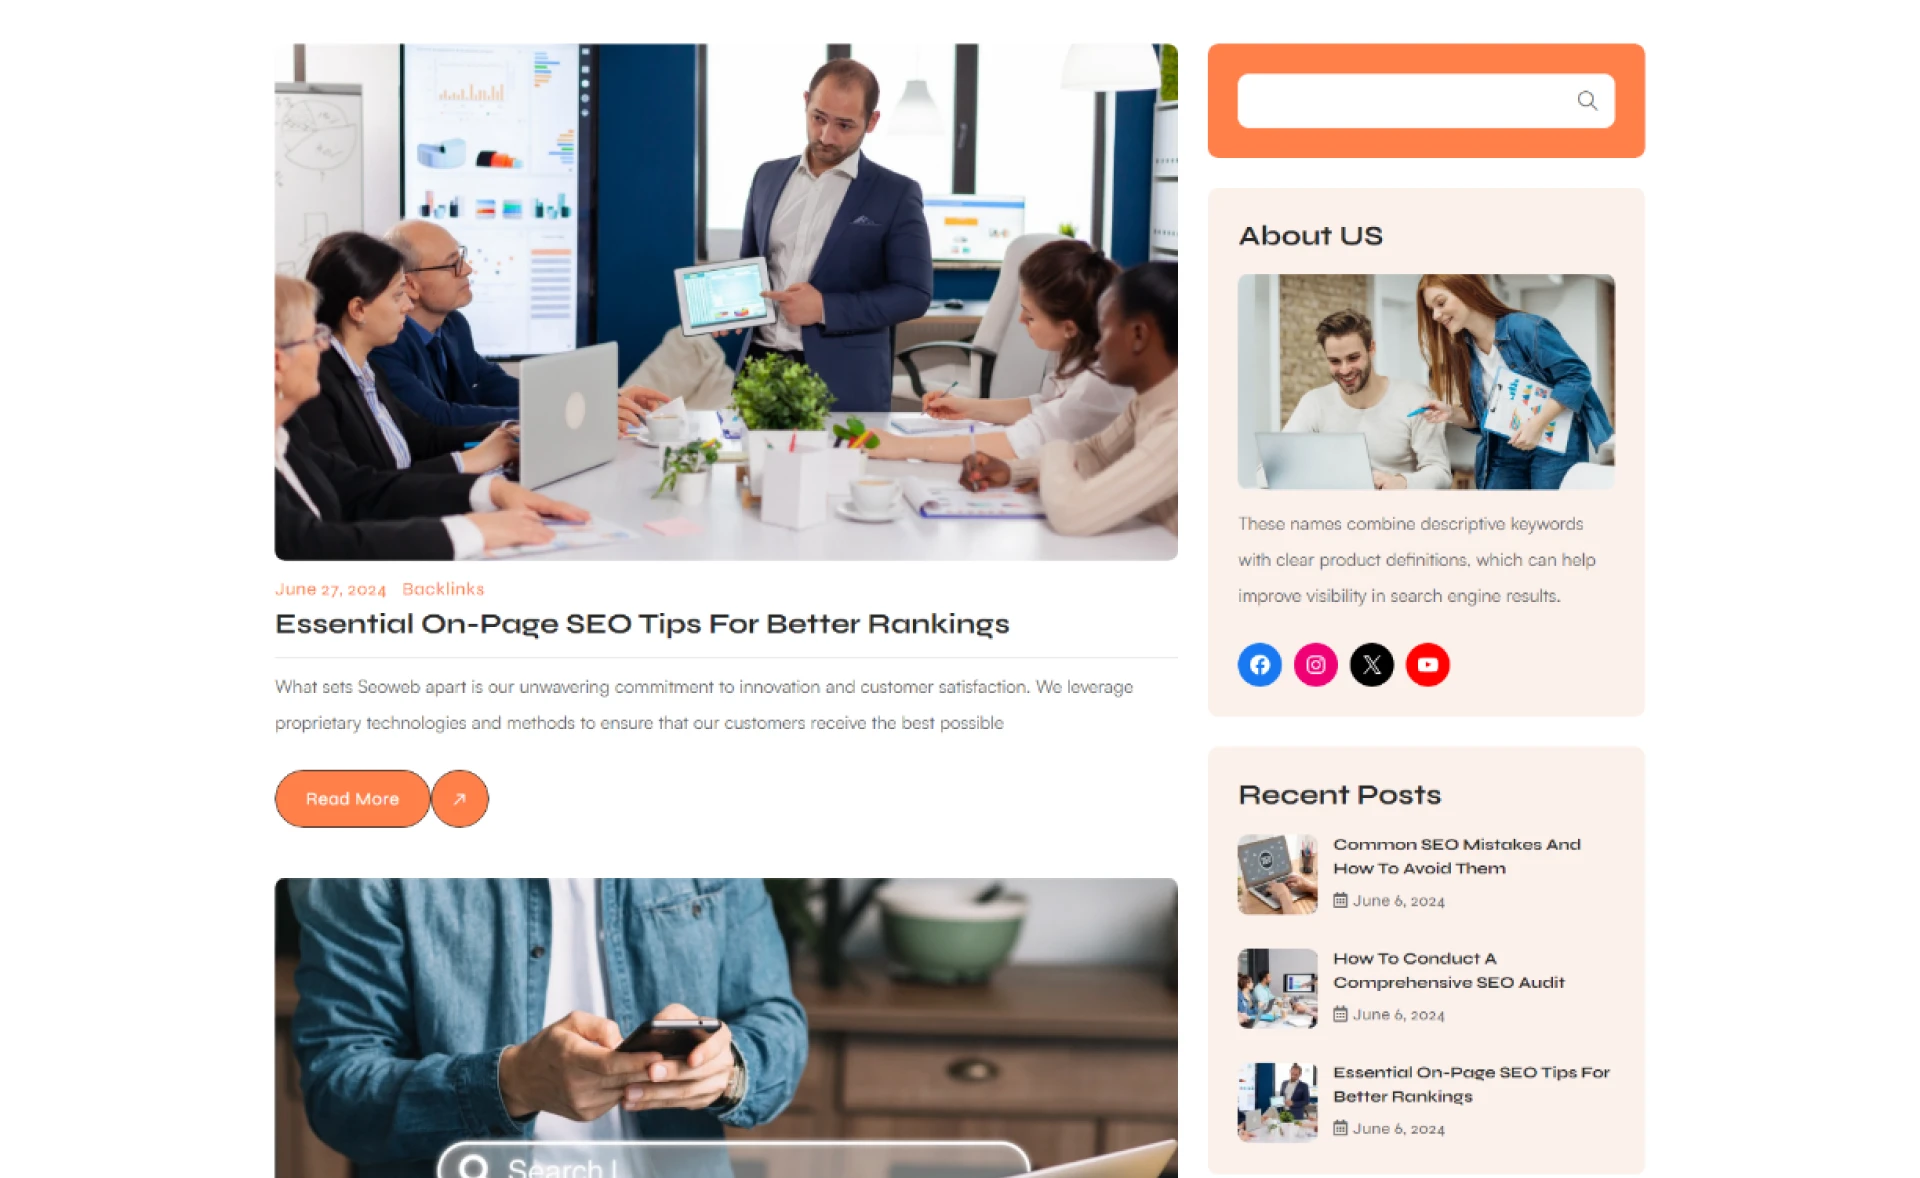
Task: Open Essential On-Page SEO Tips article title
Action: pyautogui.click(x=642, y=624)
